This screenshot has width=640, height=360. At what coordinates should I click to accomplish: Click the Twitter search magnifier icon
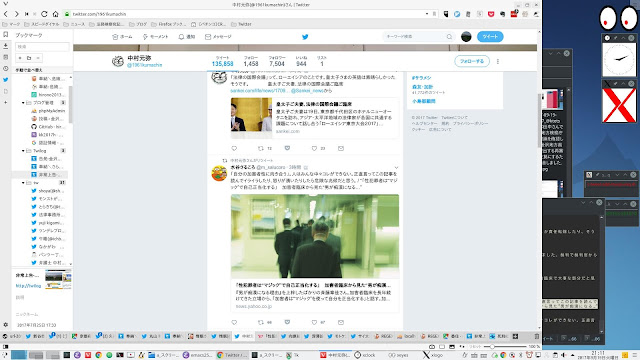(x=449, y=37)
